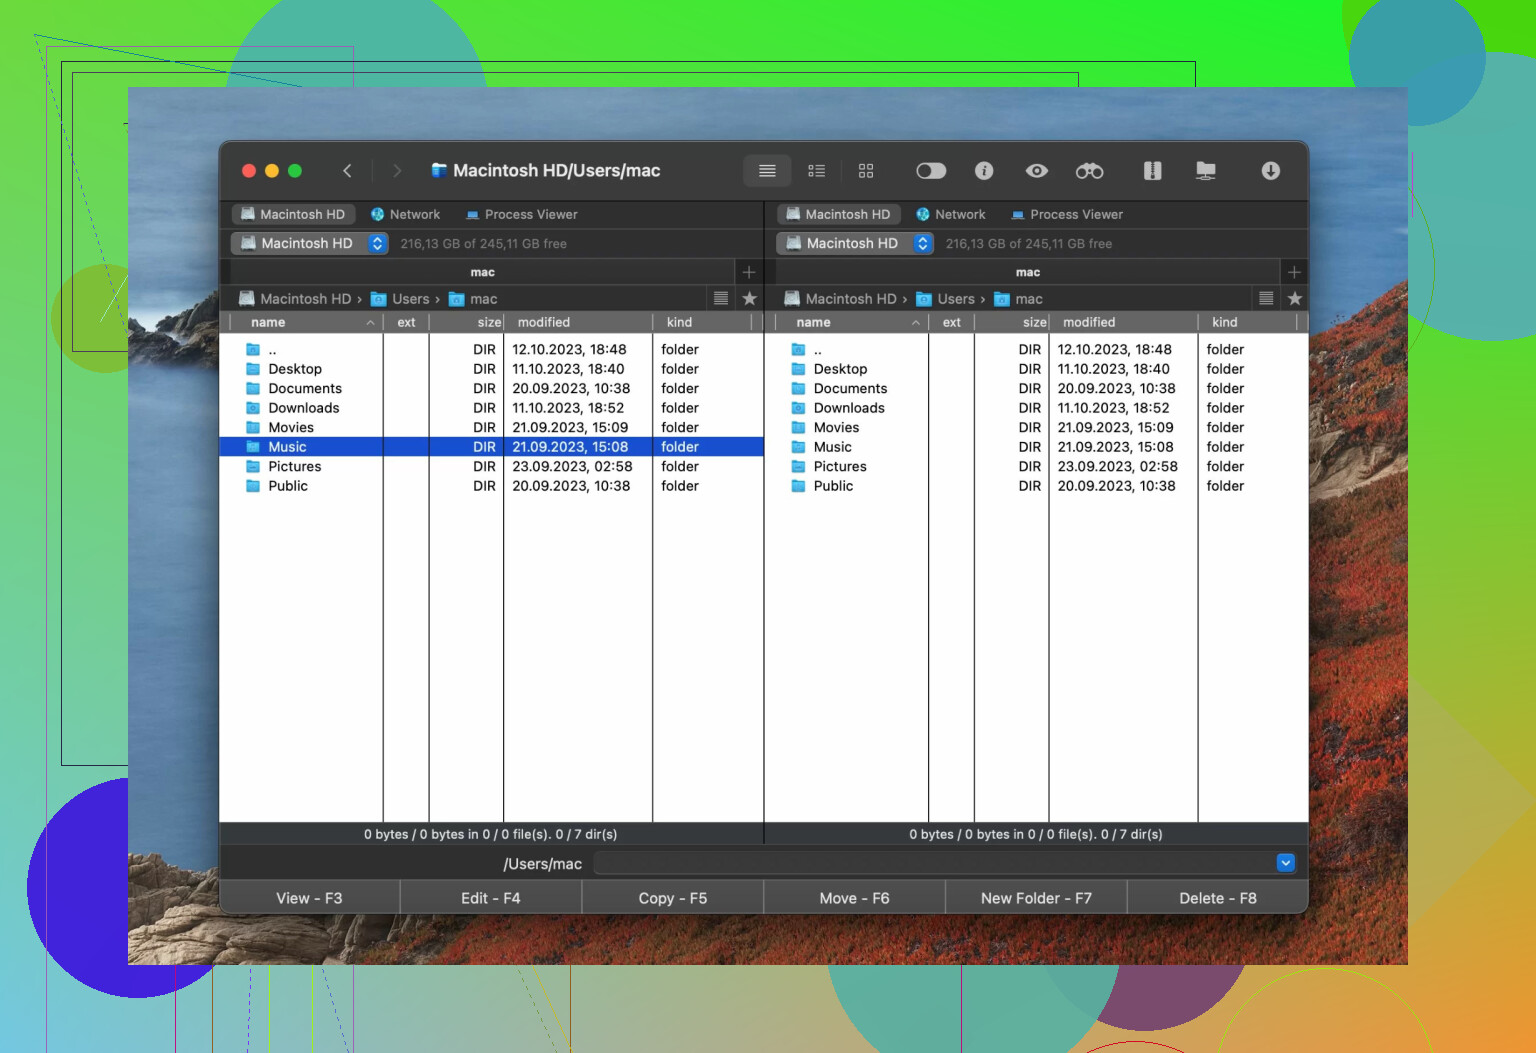Open the downloads queue icon
This screenshot has height=1053, width=1536.
tap(1270, 171)
